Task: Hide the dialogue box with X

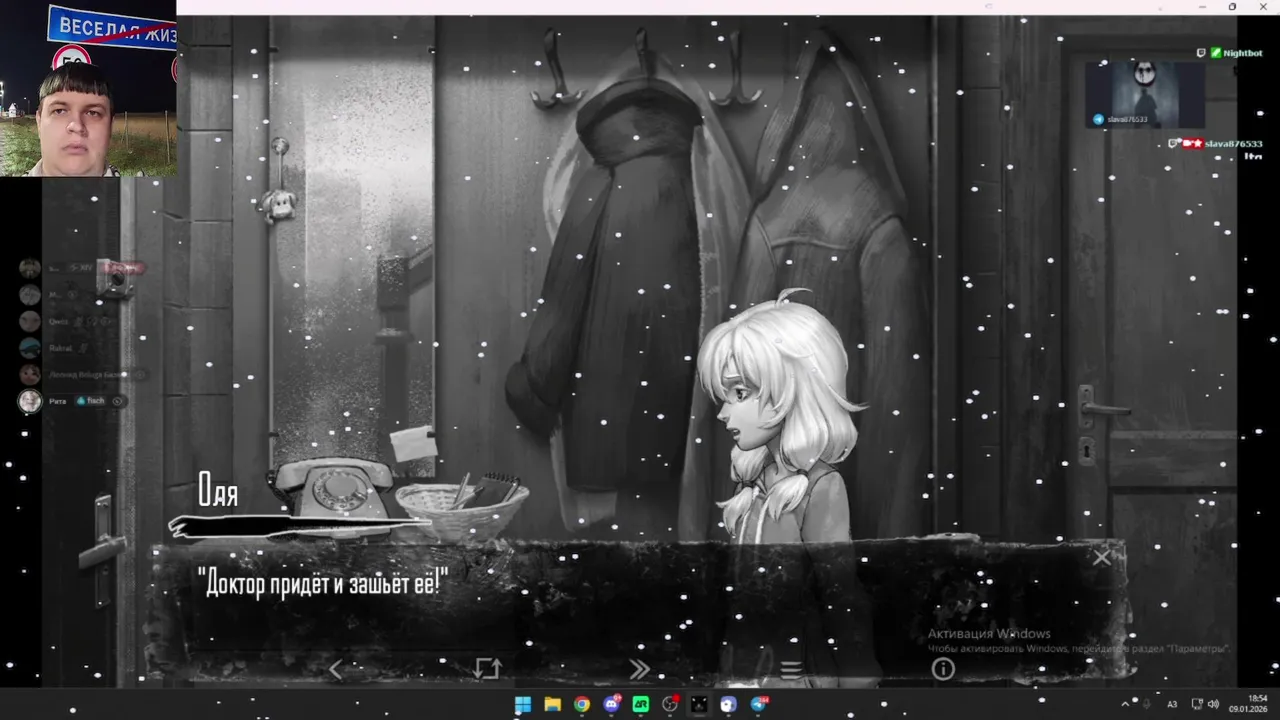Action: point(1101,558)
